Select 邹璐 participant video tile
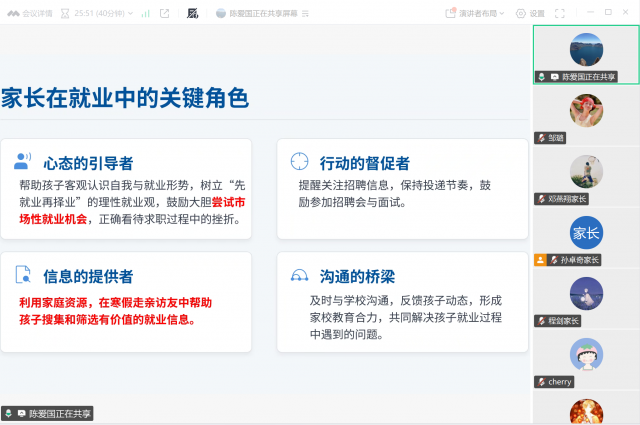Image resolution: width=640 pixels, height=425 pixels. click(x=586, y=112)
